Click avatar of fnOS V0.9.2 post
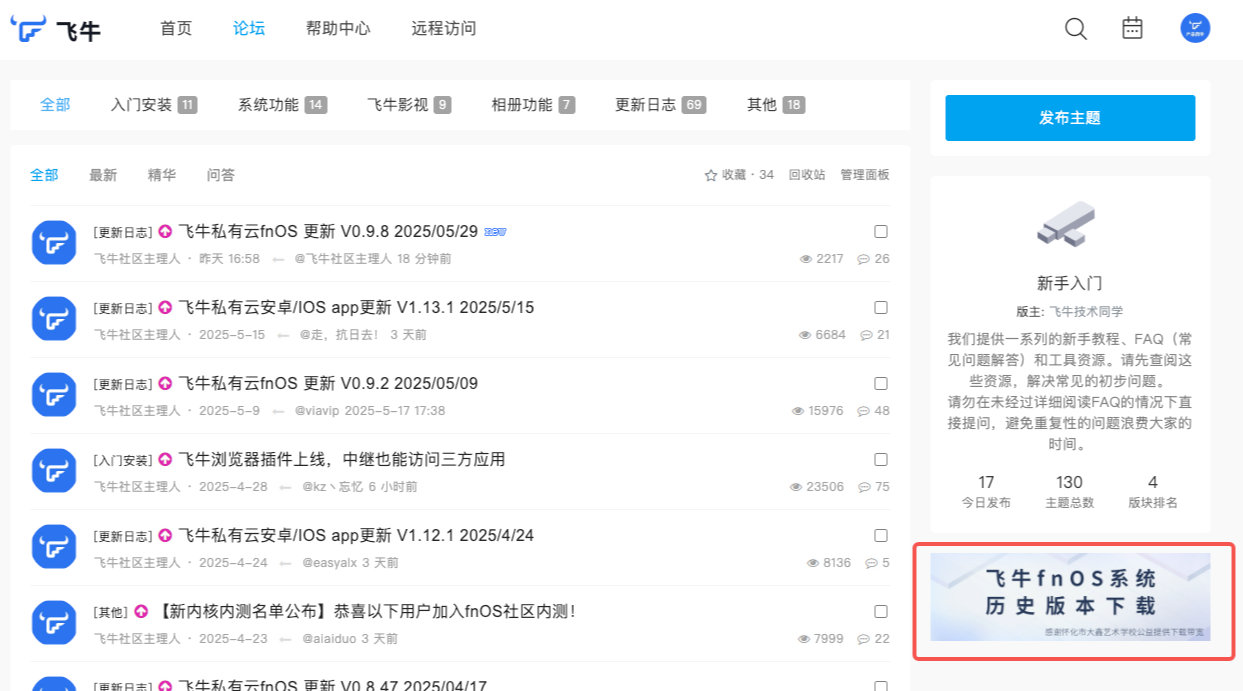1243x691 pixels. 54,395
